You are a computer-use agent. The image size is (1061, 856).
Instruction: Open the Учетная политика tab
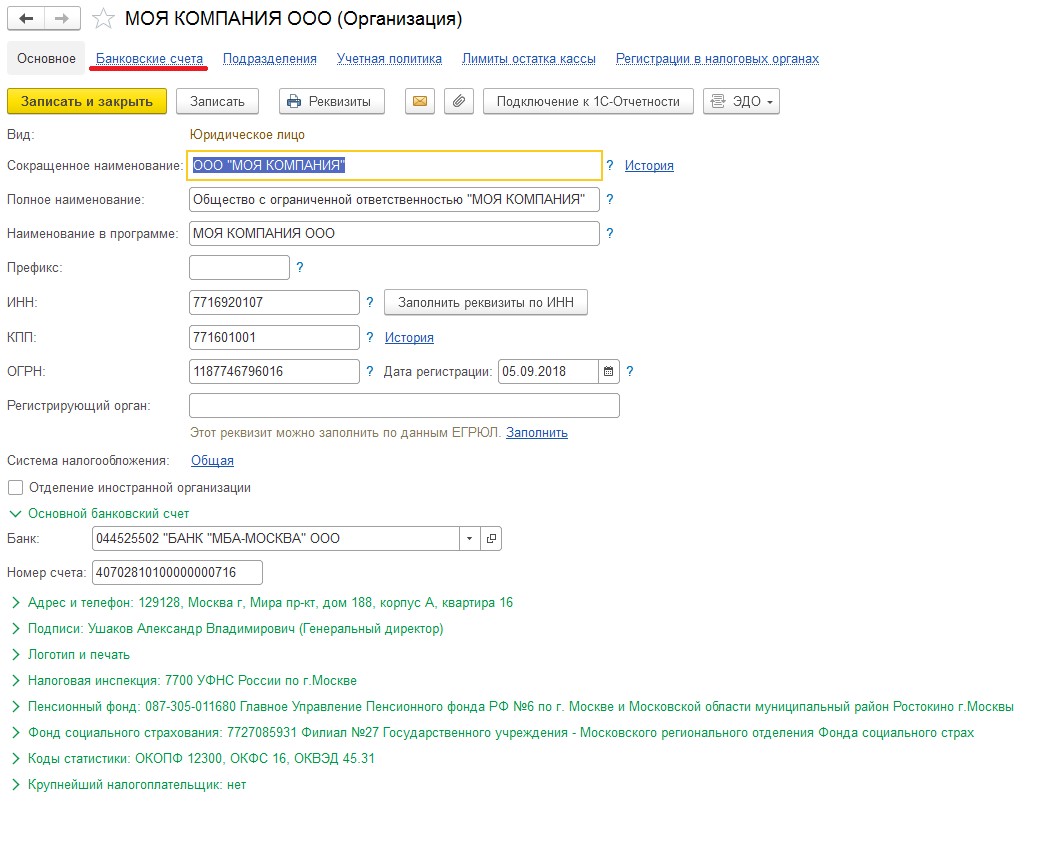[389, 59]
